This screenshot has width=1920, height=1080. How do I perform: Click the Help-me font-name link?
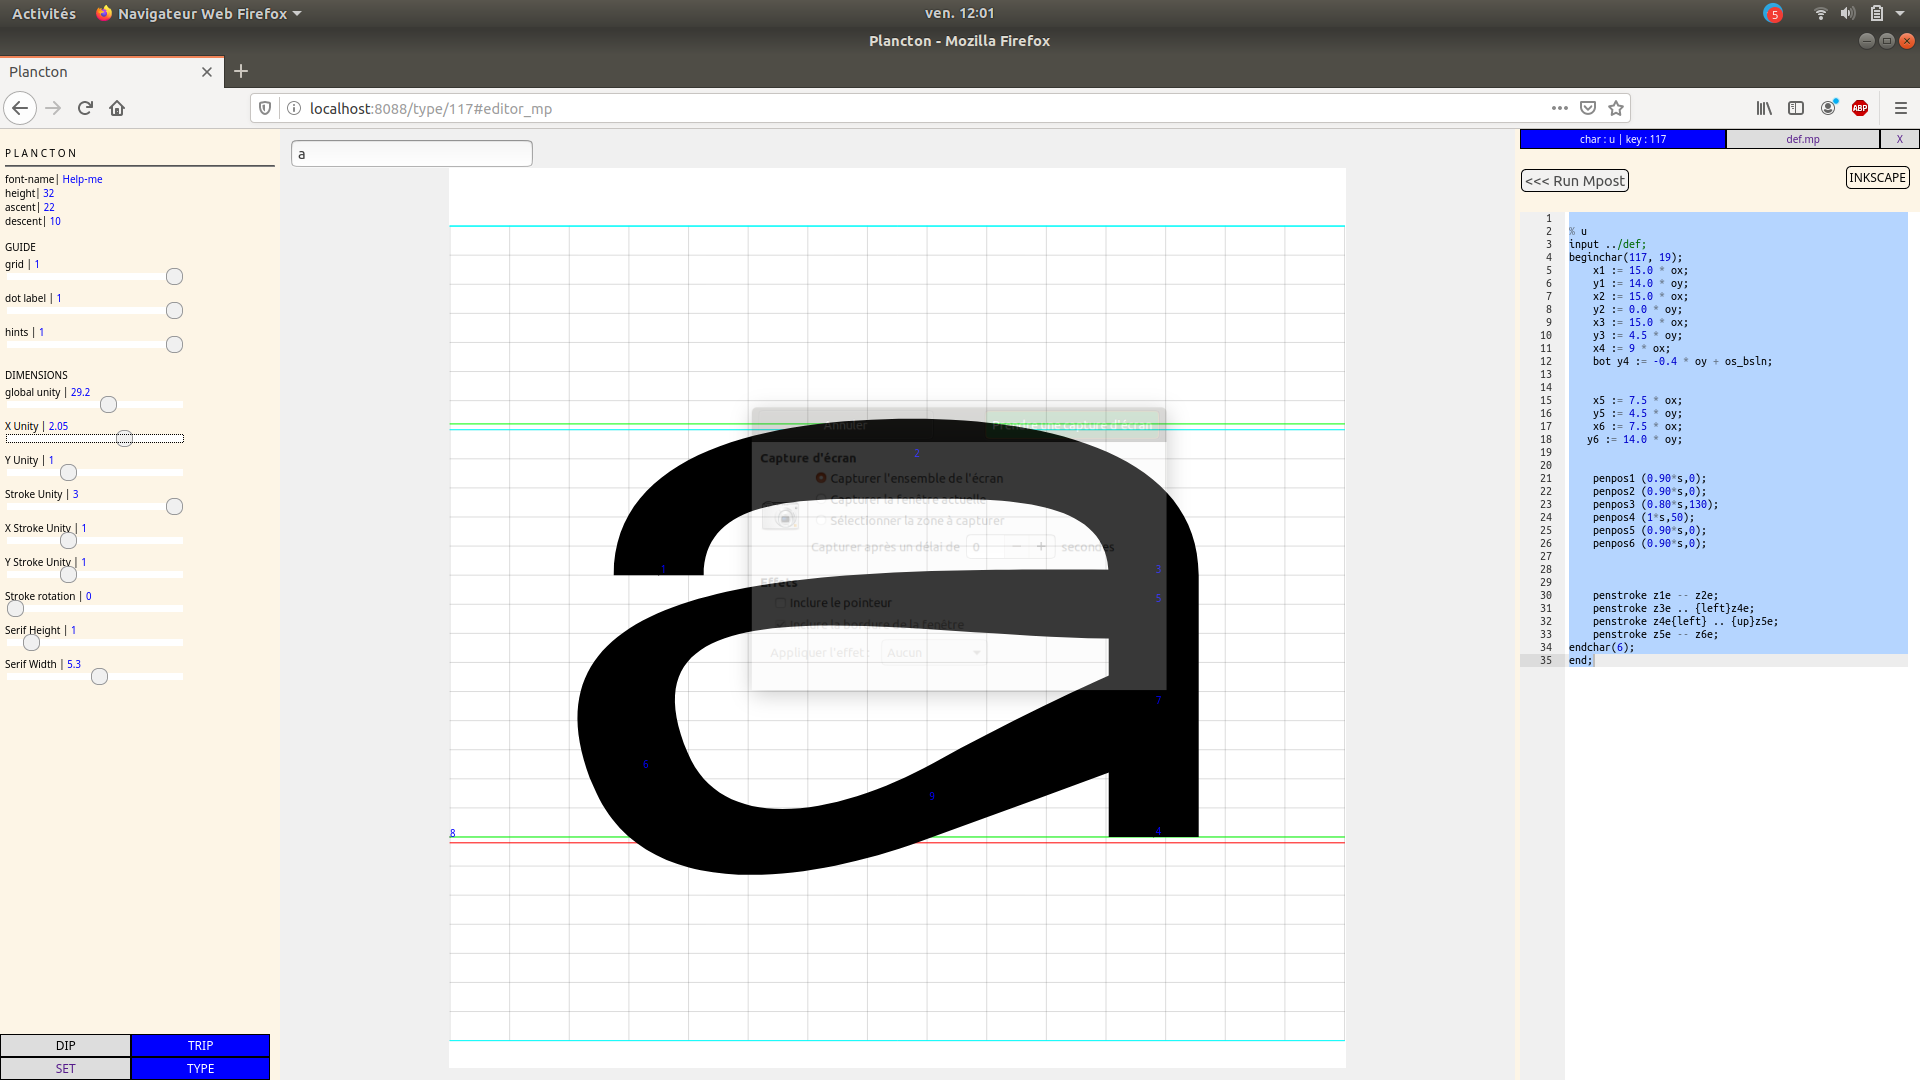pos(82,179)
